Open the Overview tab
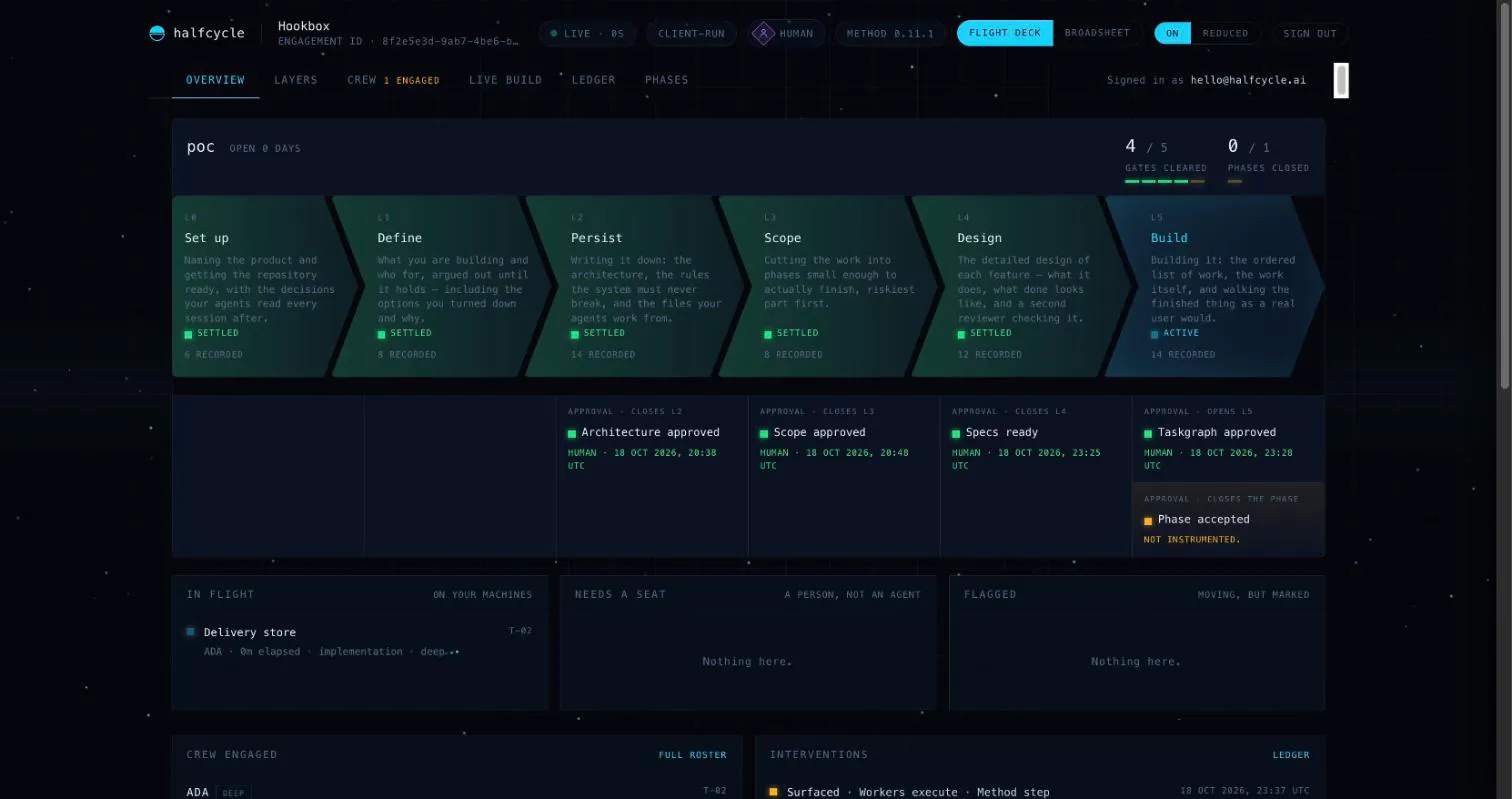This screenshot has height=799, width=1512. pos(215,80)
